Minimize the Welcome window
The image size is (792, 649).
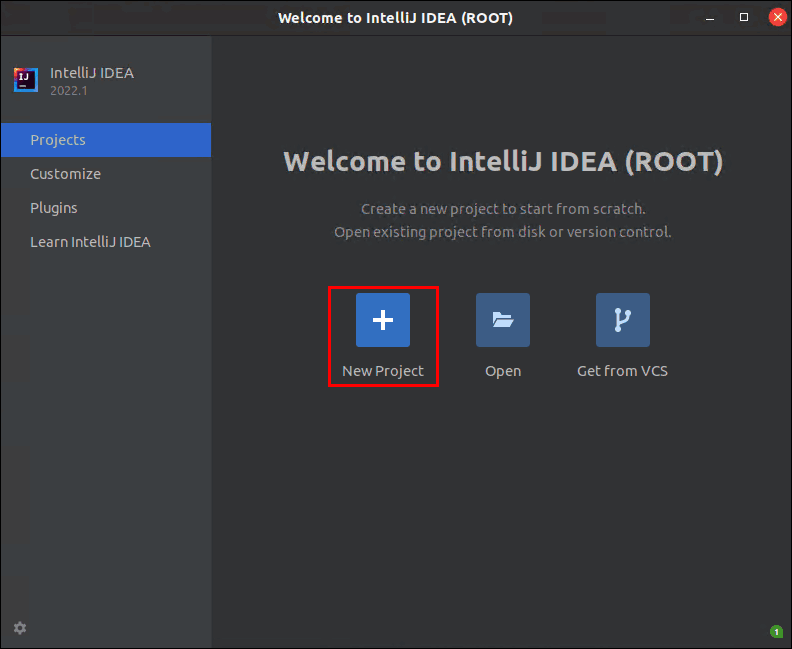click(x=710, y=18)
